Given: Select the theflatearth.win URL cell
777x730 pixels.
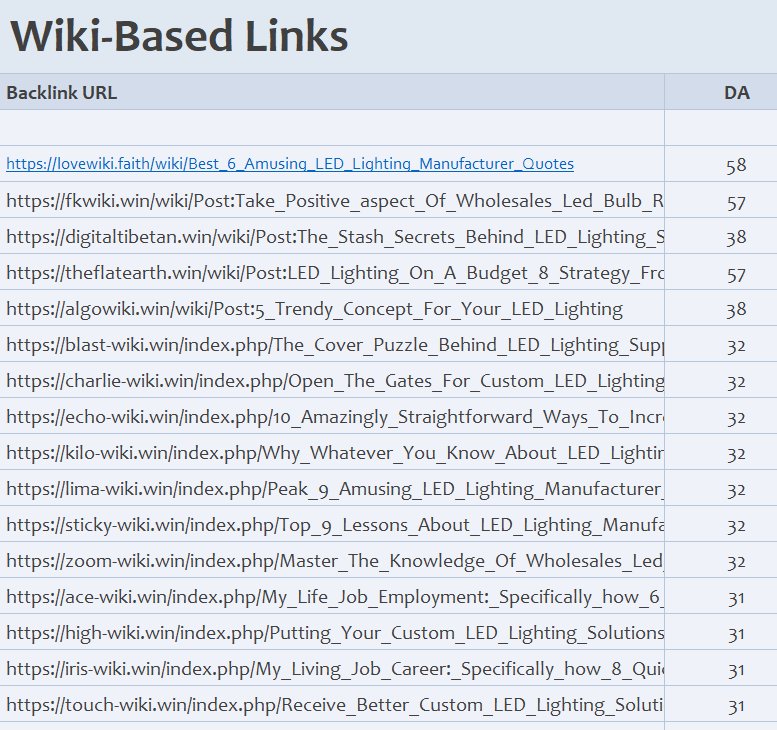Looking at the screenshot, I should [x=334, y=273].
